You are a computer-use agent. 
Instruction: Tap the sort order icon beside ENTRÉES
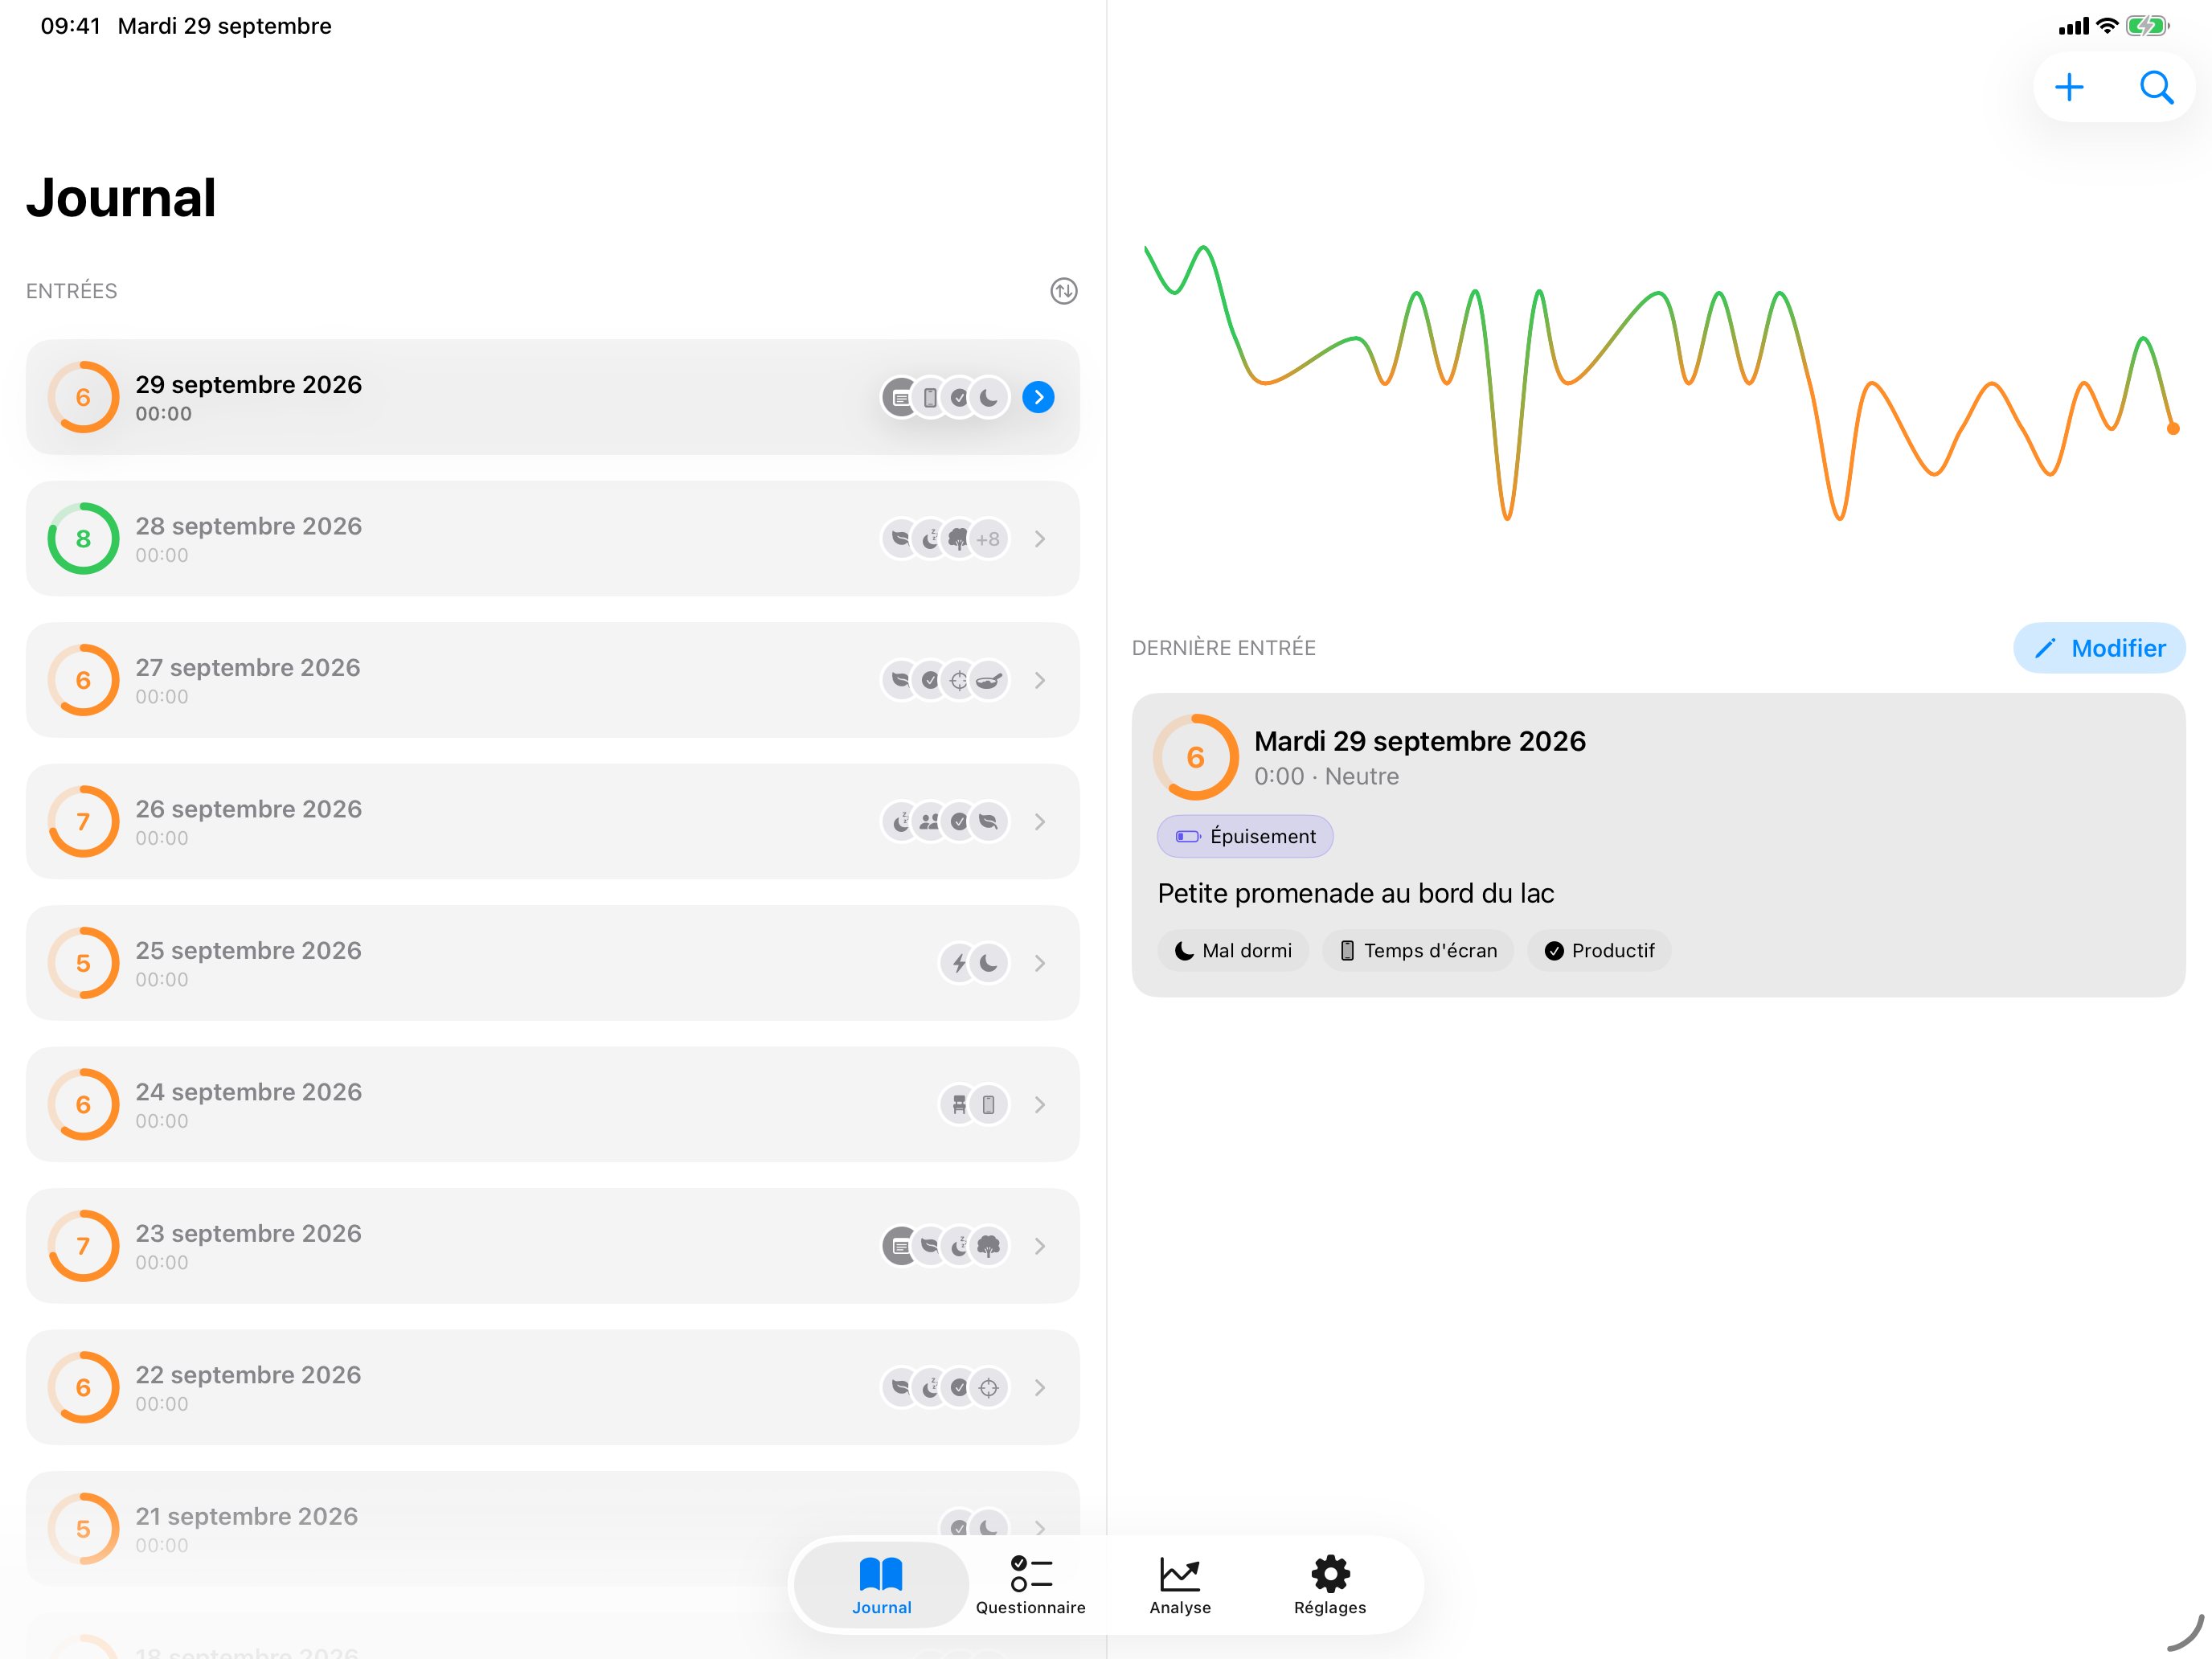(x=1064, y=291)
